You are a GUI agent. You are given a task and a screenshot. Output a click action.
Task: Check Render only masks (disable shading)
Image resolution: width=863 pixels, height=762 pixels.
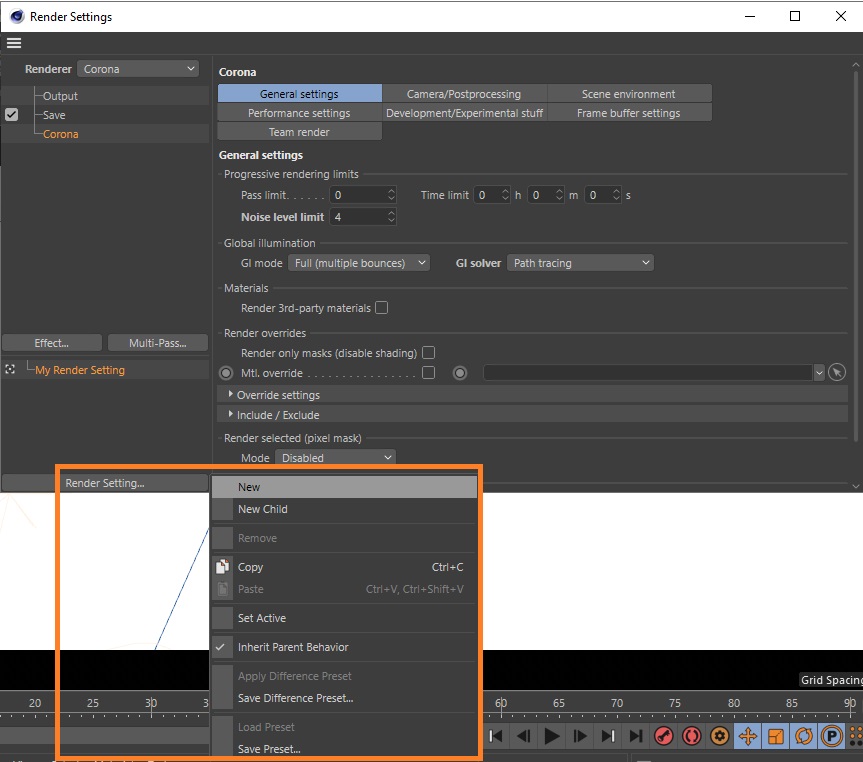coord(428,353)
